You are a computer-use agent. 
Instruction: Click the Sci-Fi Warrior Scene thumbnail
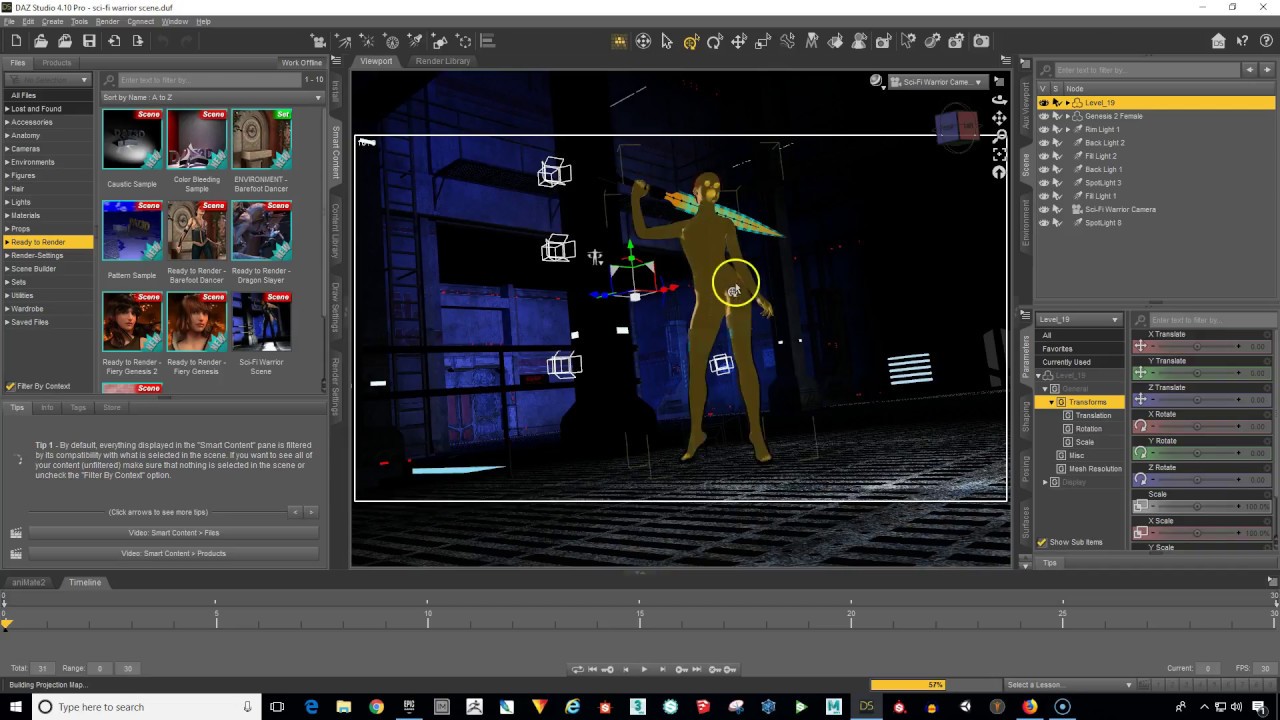coord(262,322)
